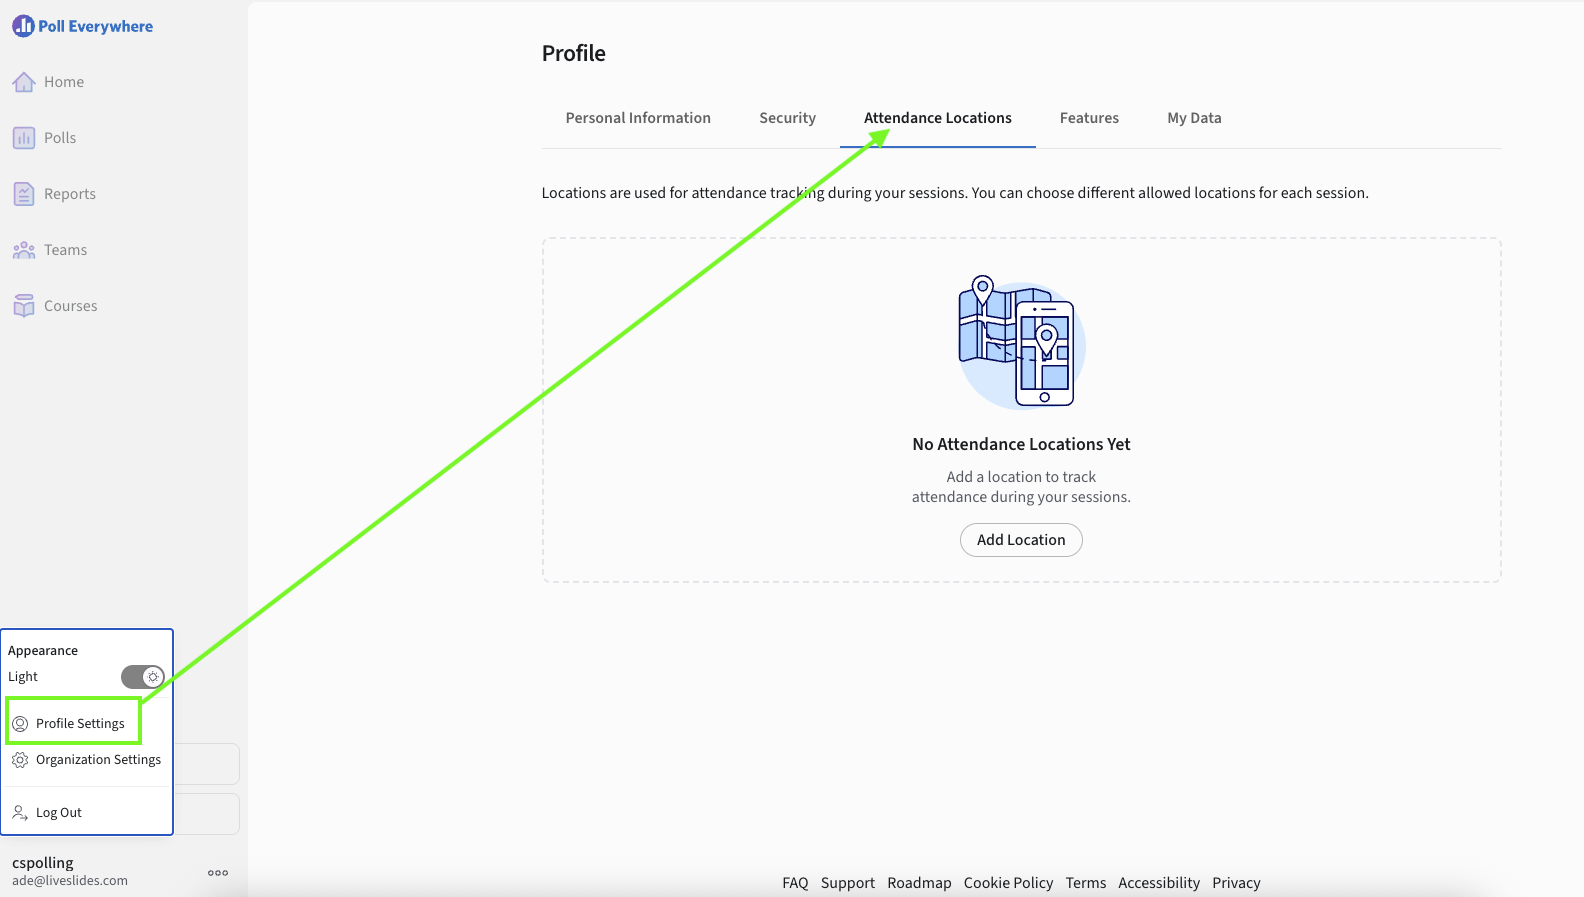Click the Home house icon
The width and height of the screenshot is (1584, 897).
(24, 82)
